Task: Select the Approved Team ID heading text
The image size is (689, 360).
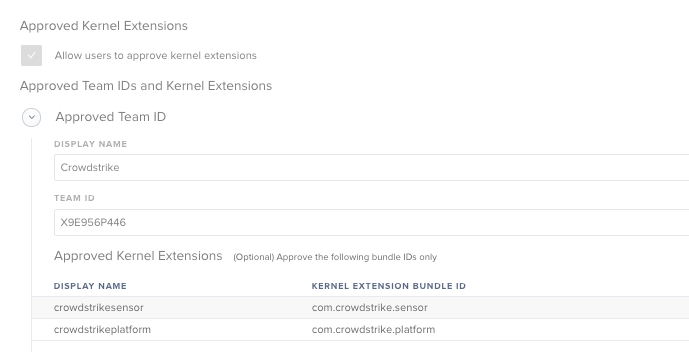Action: 111,117
